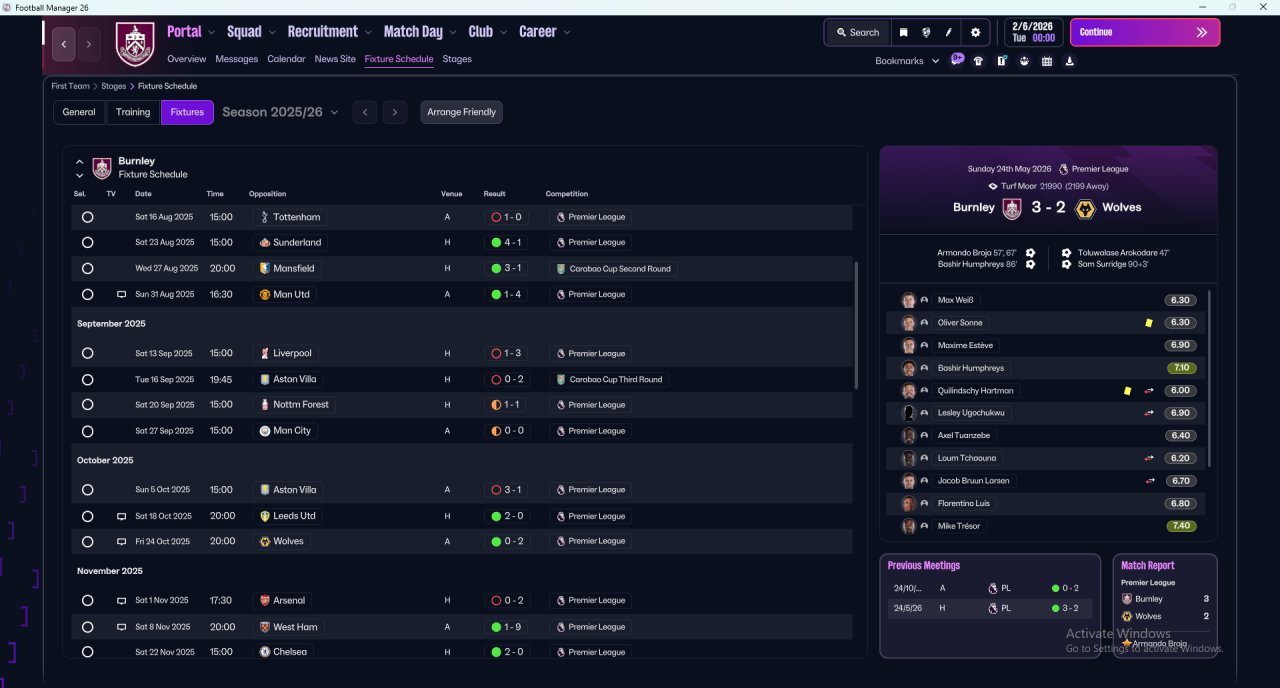Viewport: 1280px width, 688px height.
Task: Click the Continue button
Action: pos(1145,32)
